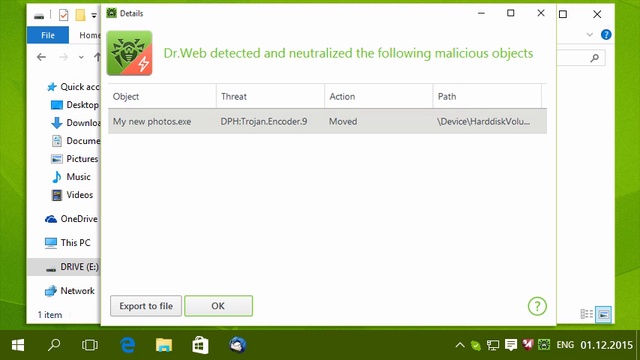Open Pictures in the navigation pane
Image resolution: width=640 pixels, height=360 pixels.
click(75, 159)
